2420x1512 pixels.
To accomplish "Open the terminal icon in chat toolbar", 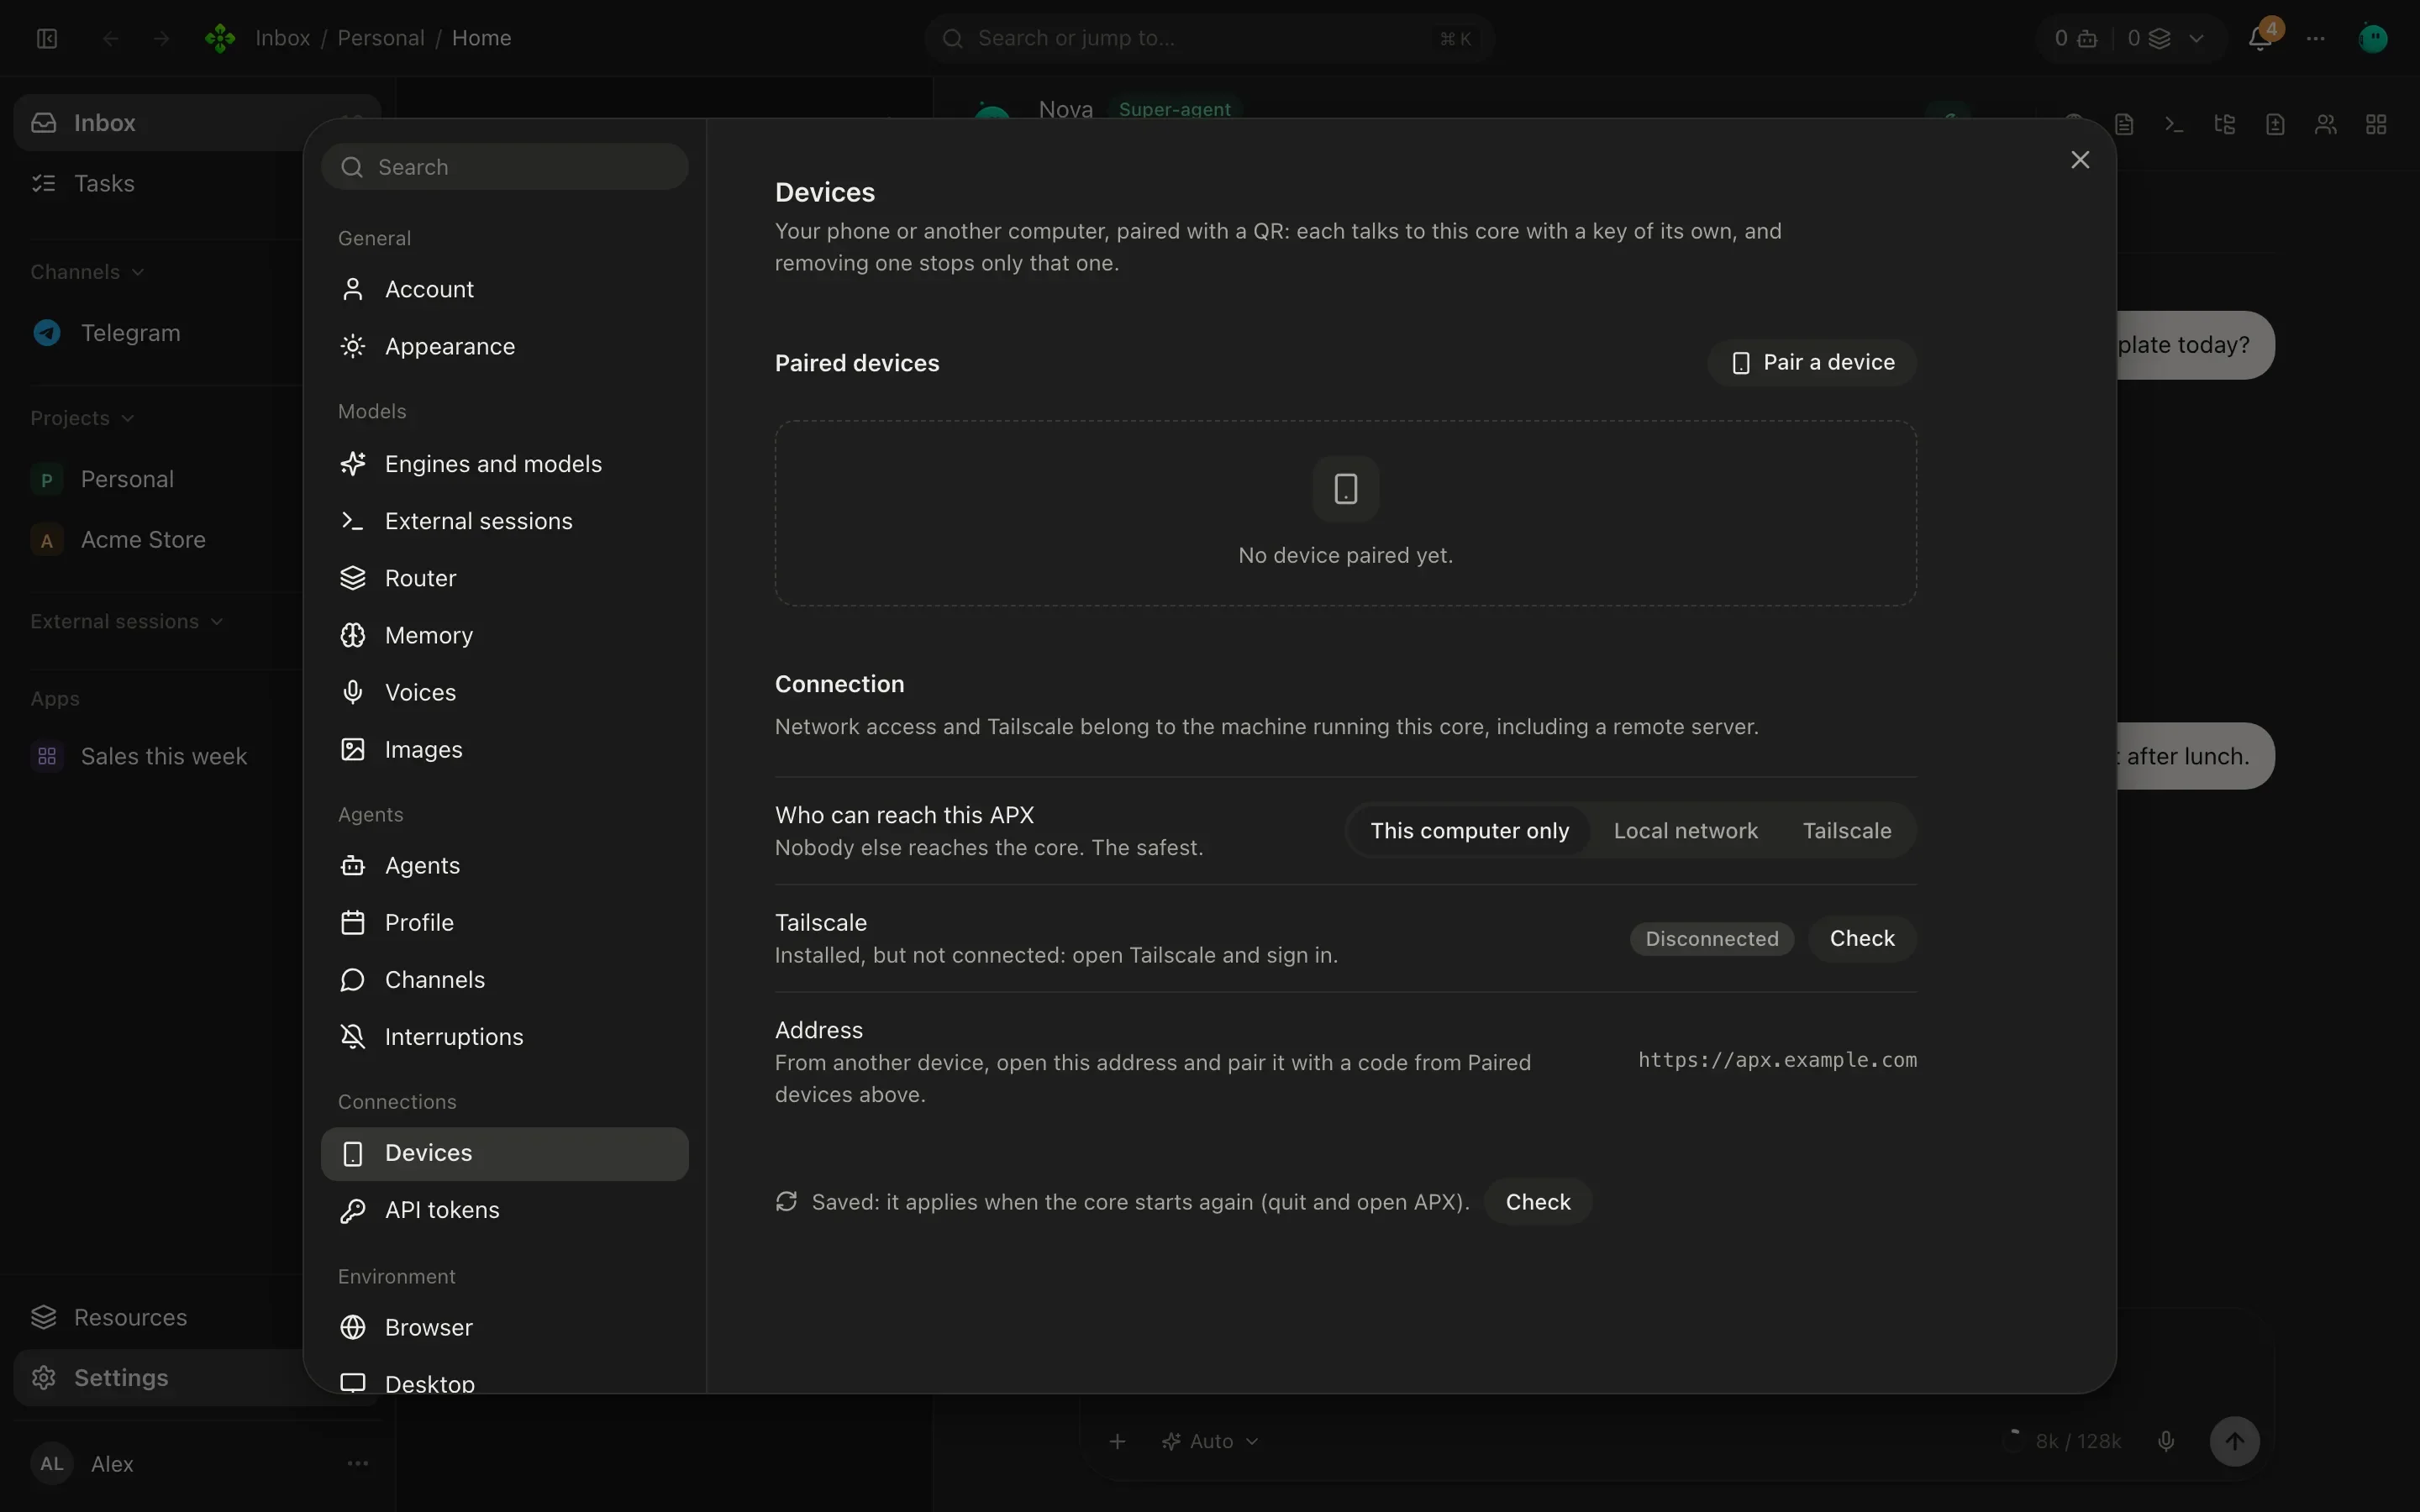I will pos(2174,124).
